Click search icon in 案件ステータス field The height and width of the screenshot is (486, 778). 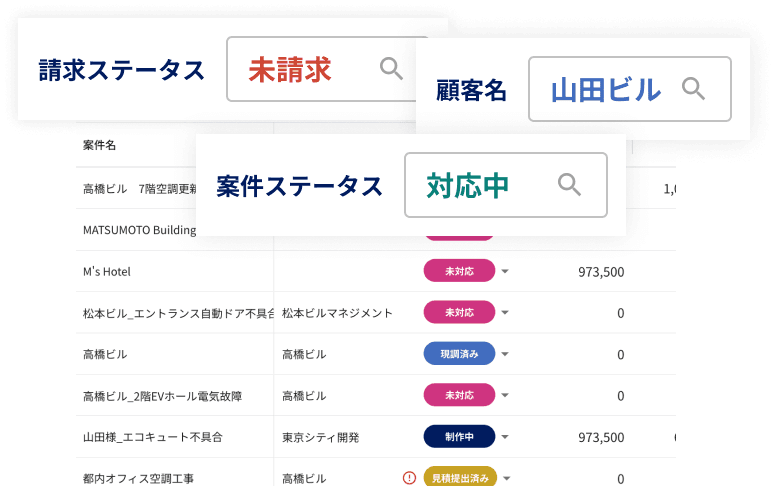pos(569,185)
